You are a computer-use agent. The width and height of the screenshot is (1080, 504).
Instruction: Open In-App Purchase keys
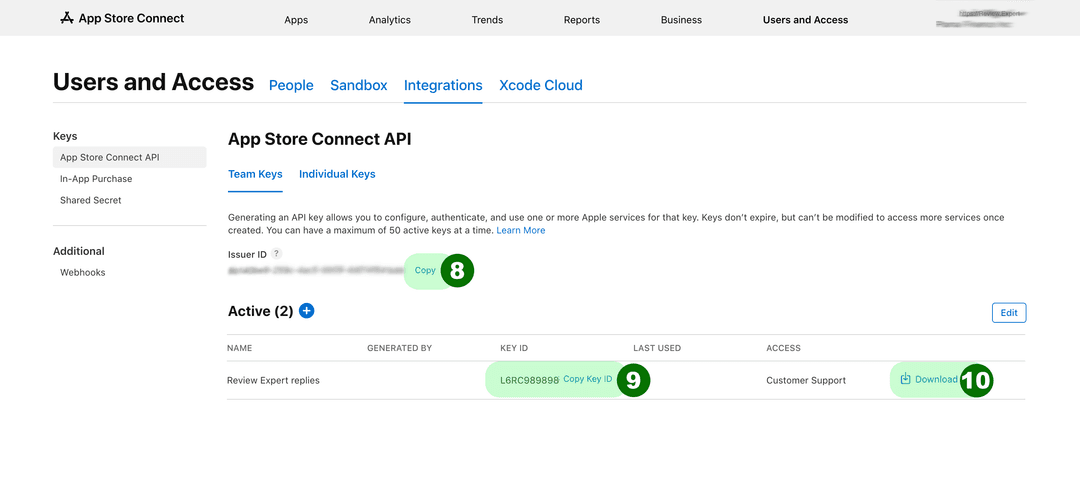point(96,178)
